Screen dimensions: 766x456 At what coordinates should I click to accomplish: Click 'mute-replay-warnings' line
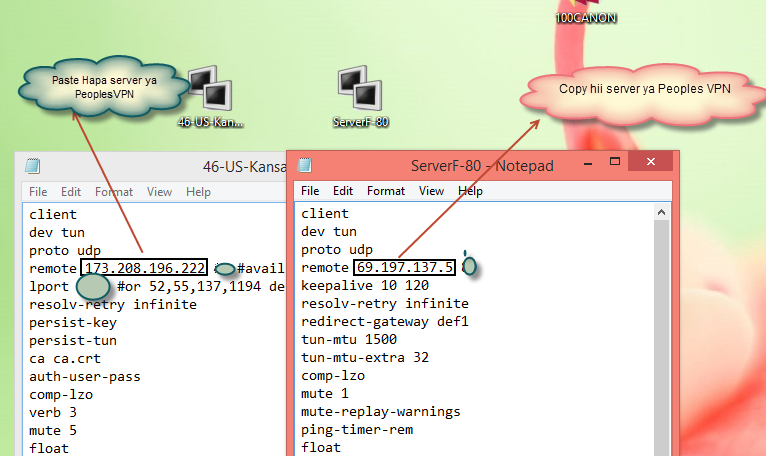tap(381, 412)
